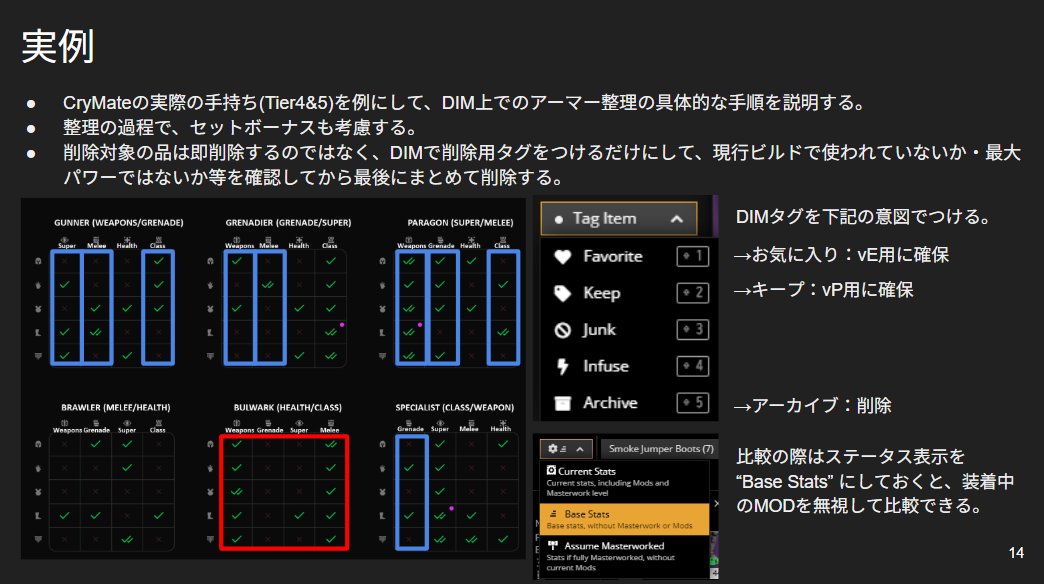Toggle Bulwark helmet Weapons checkmark
The width and height of the screenshot is (1044, 584).
(237, 444)
